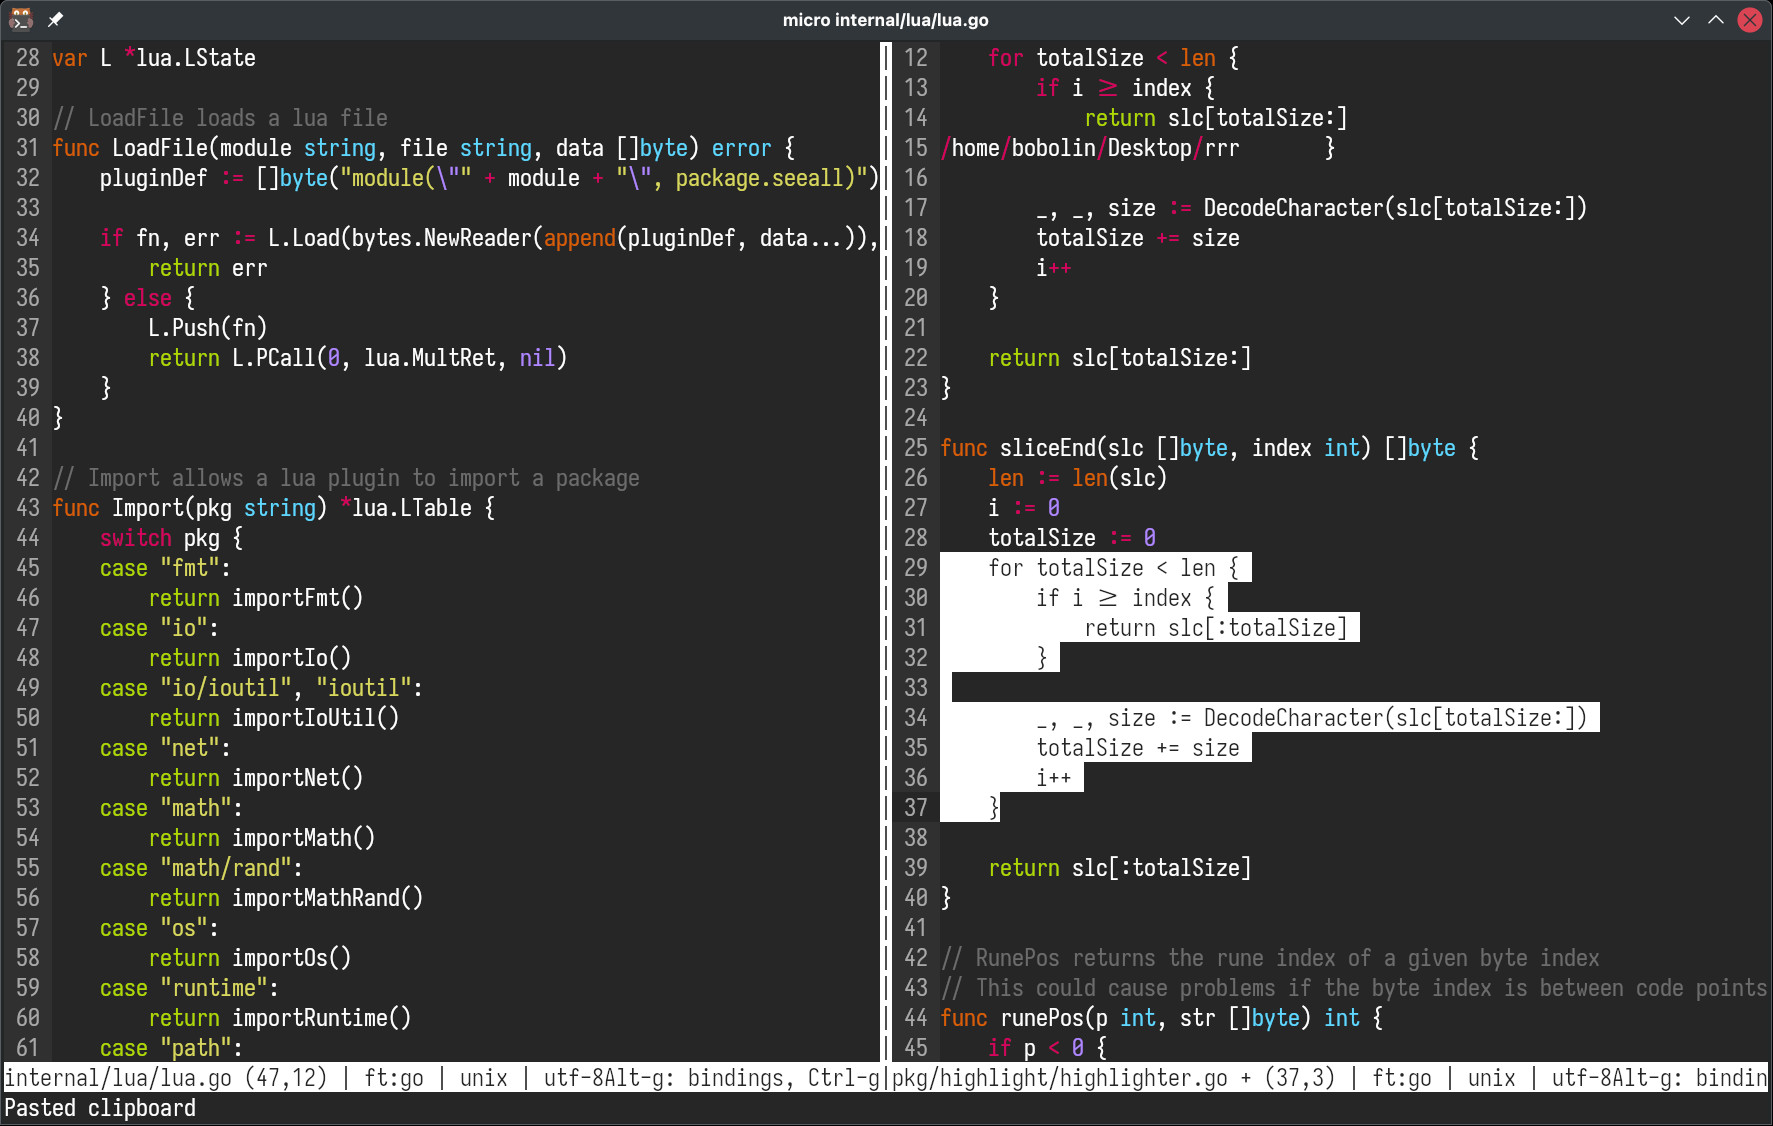Click right pane line number 24

916,418
